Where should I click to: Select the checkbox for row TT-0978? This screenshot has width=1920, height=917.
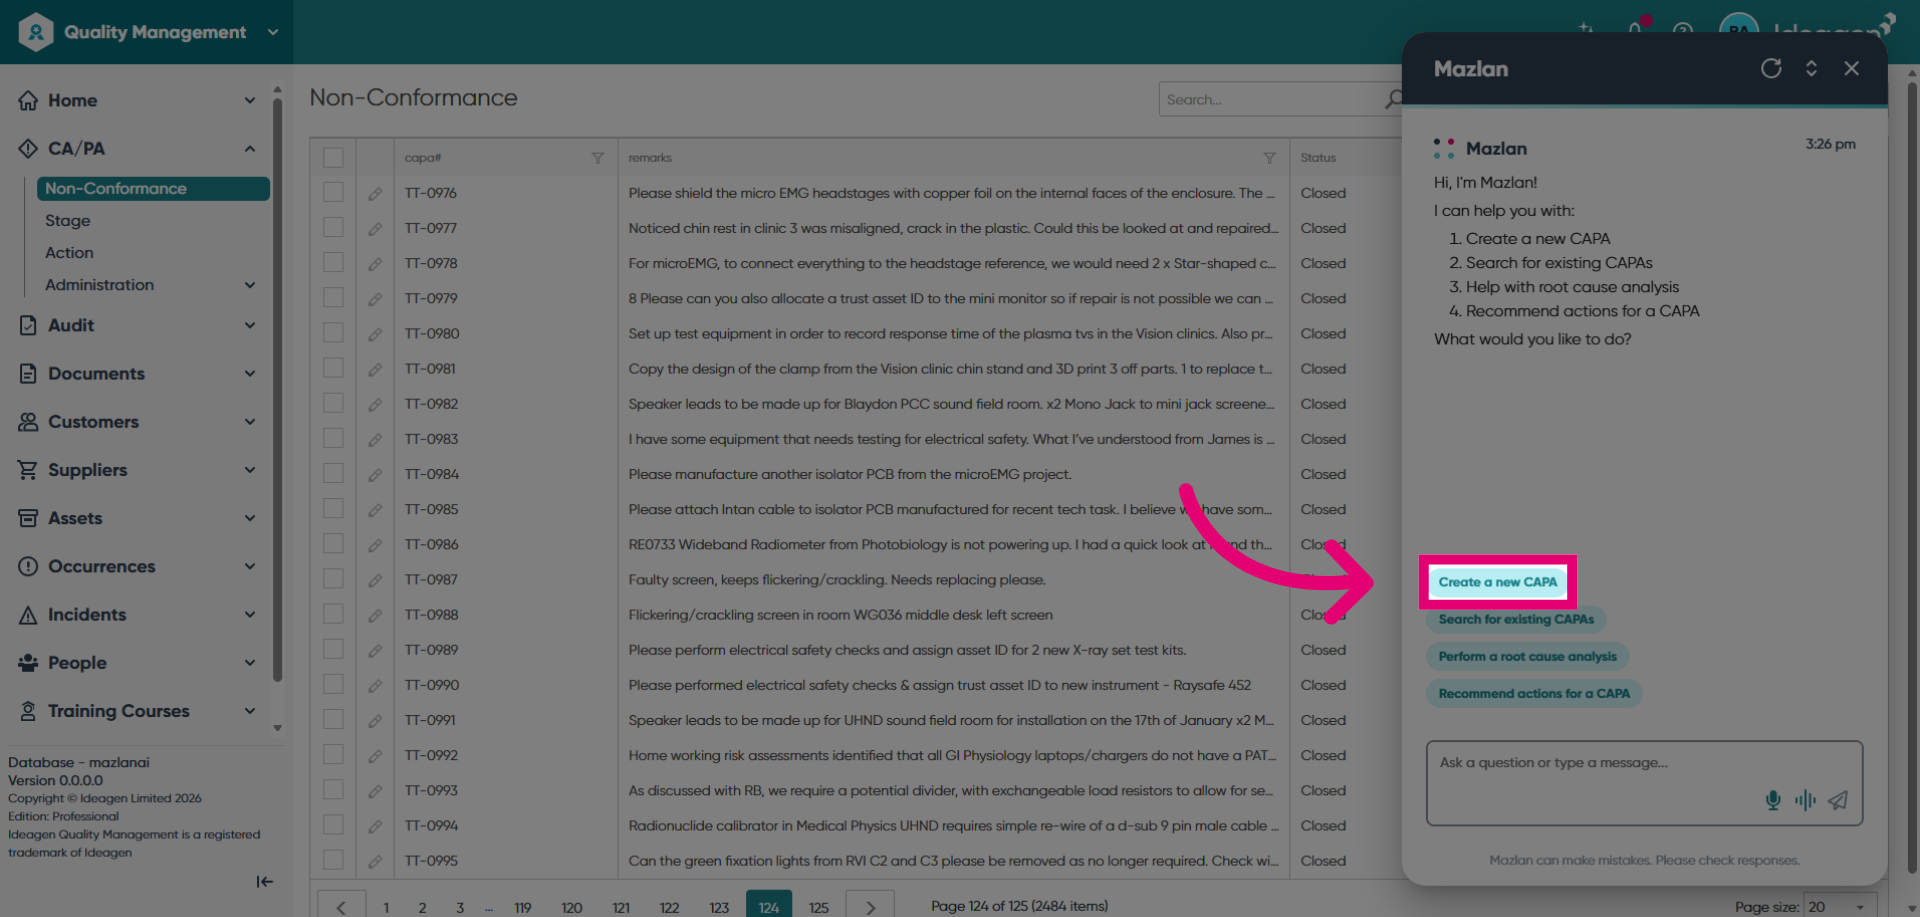point(333,262)
